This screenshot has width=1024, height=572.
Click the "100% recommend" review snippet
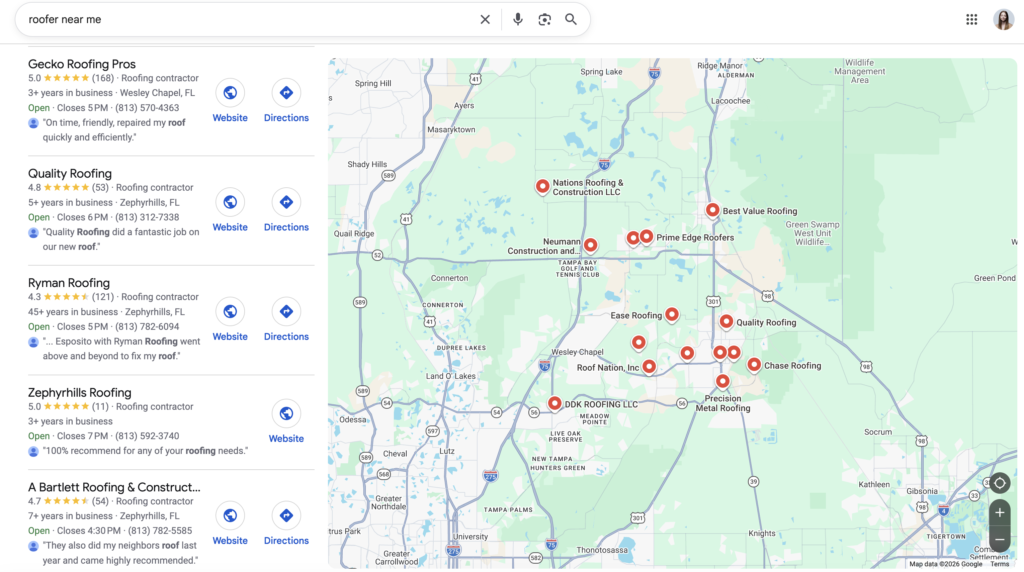tap(145, 451)
